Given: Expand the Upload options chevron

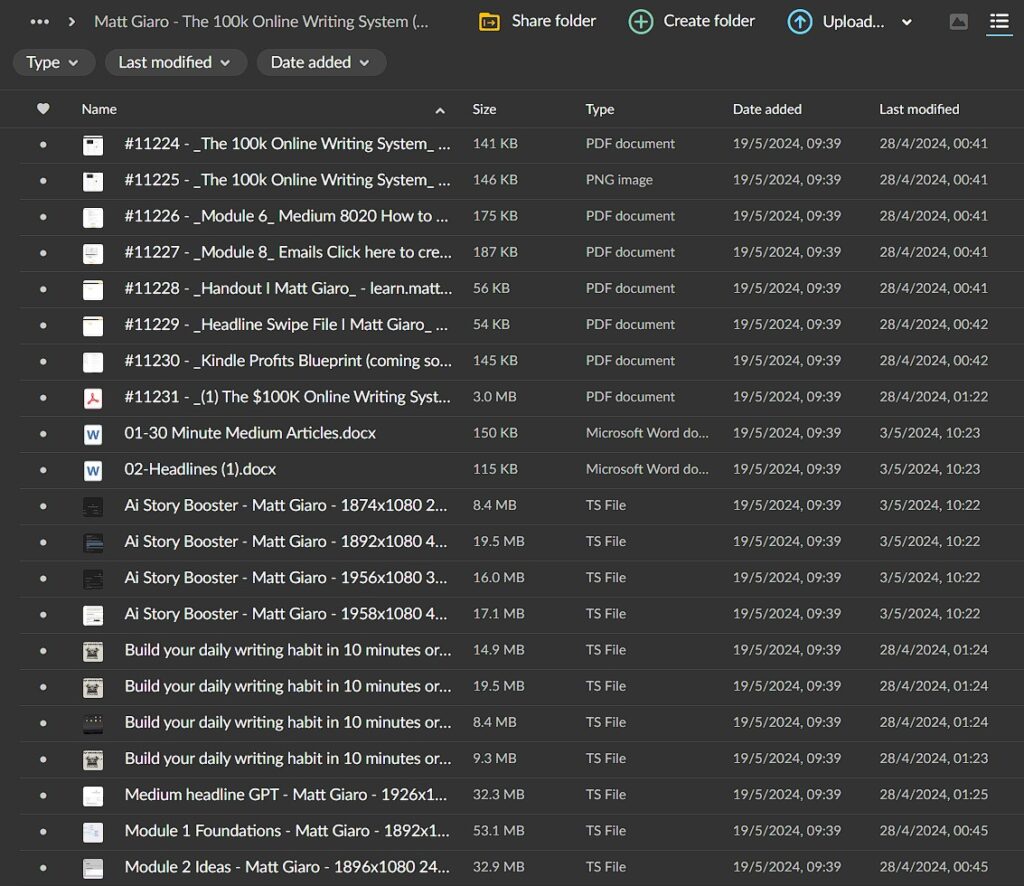Looking at the screenshot, I should [x=907, y=22].
